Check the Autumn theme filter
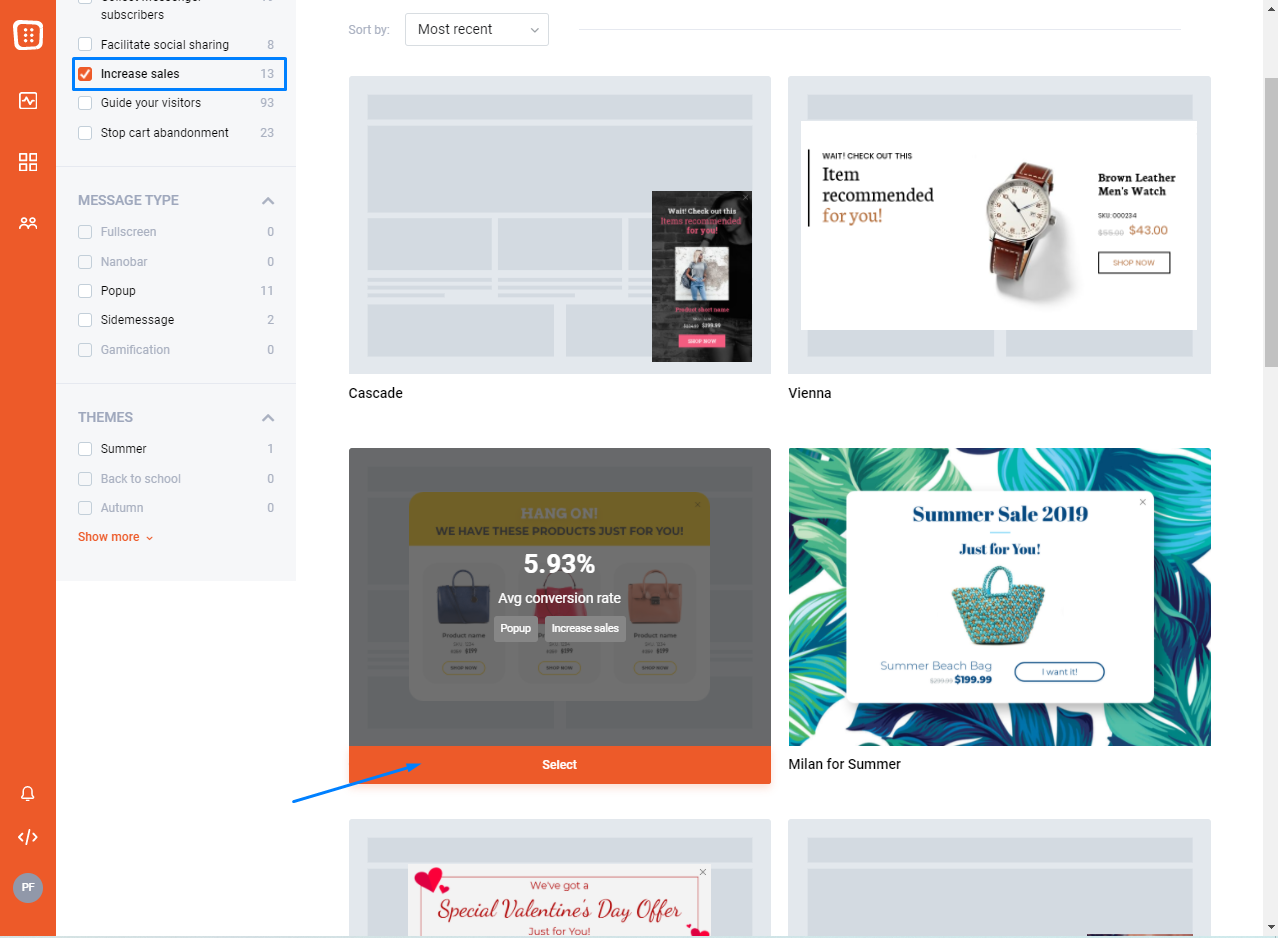 pos(85,508)
